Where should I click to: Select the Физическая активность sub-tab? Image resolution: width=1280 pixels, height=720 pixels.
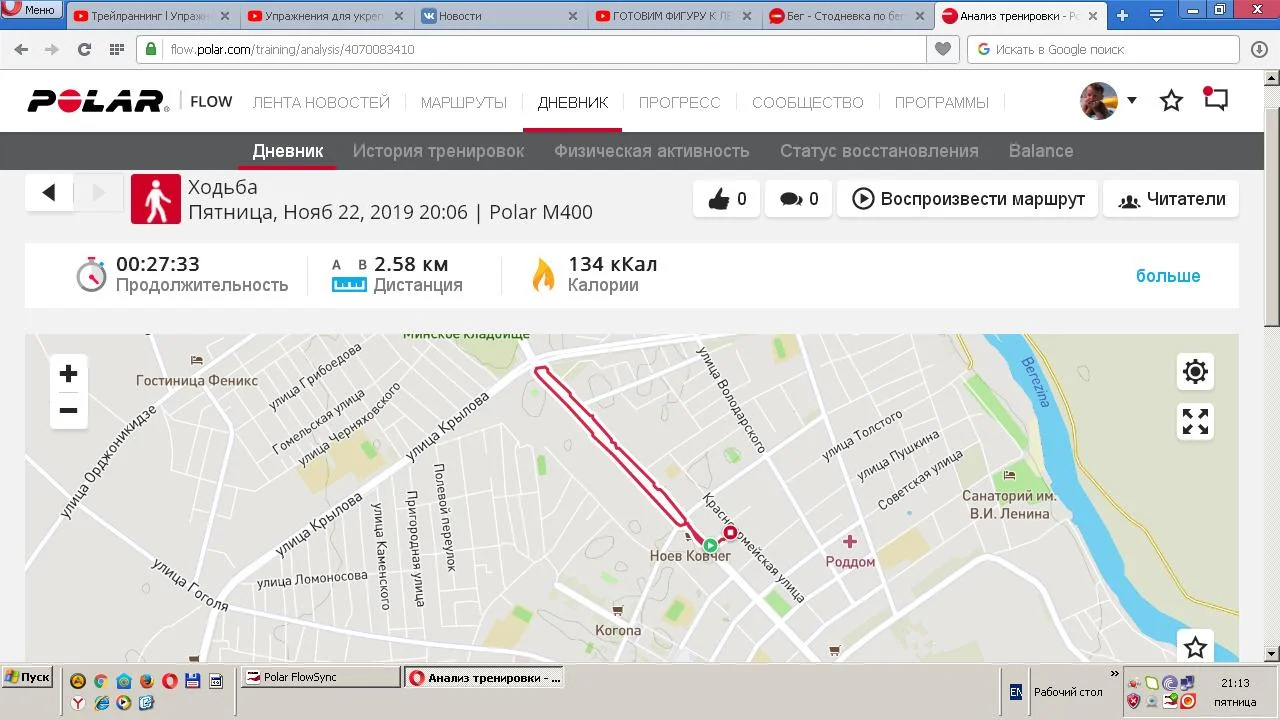coord(652,151)
